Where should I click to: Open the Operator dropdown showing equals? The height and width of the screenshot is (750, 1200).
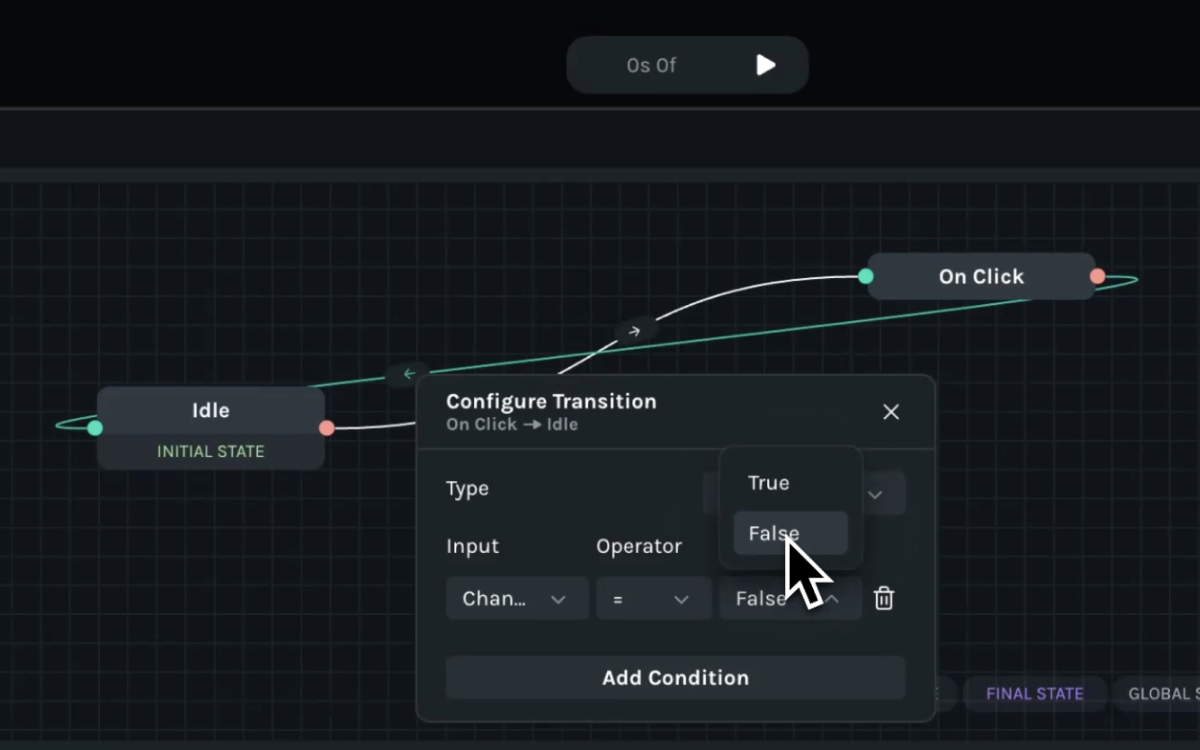pos(653,599)
